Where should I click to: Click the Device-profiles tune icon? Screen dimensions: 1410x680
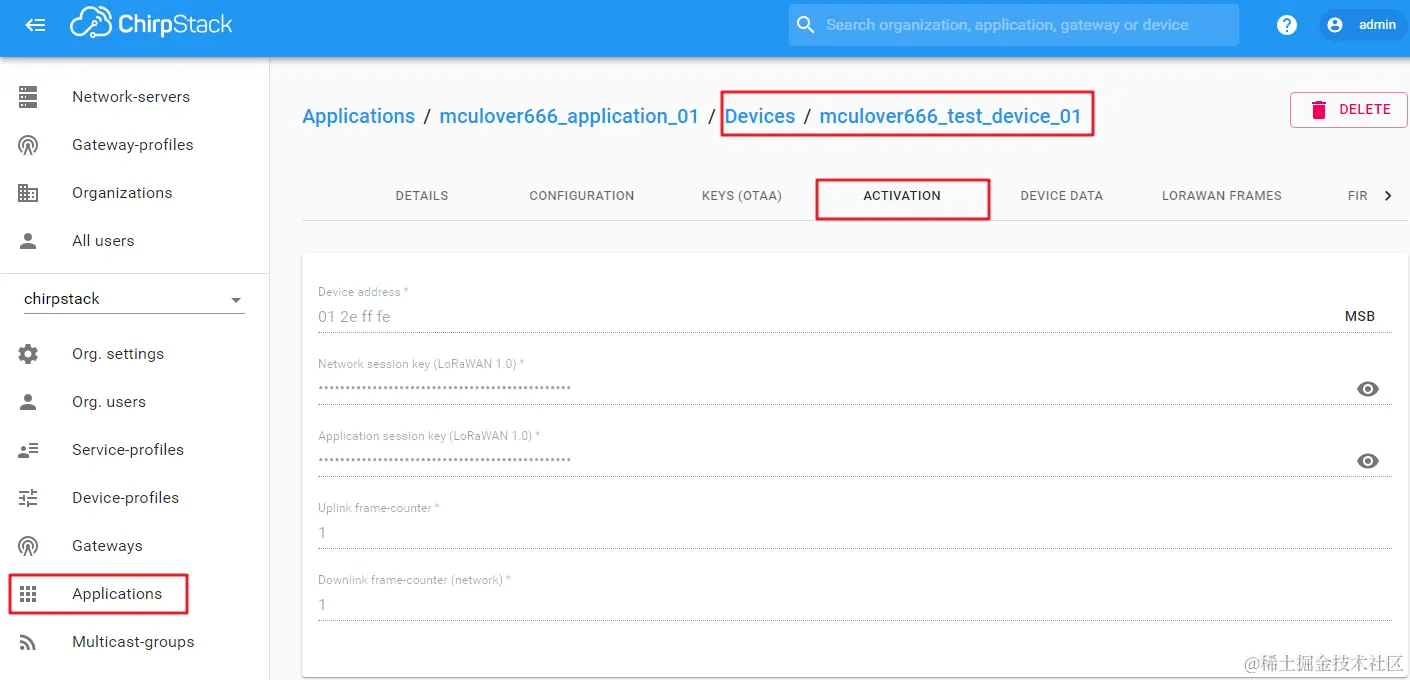pyautogui.click(x=28, y=498)
